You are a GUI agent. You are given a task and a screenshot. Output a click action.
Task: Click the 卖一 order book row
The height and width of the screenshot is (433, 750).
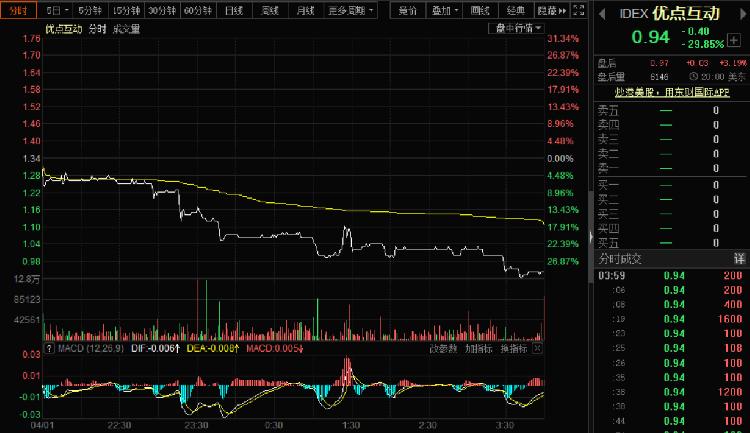click(x=671, y=168)
